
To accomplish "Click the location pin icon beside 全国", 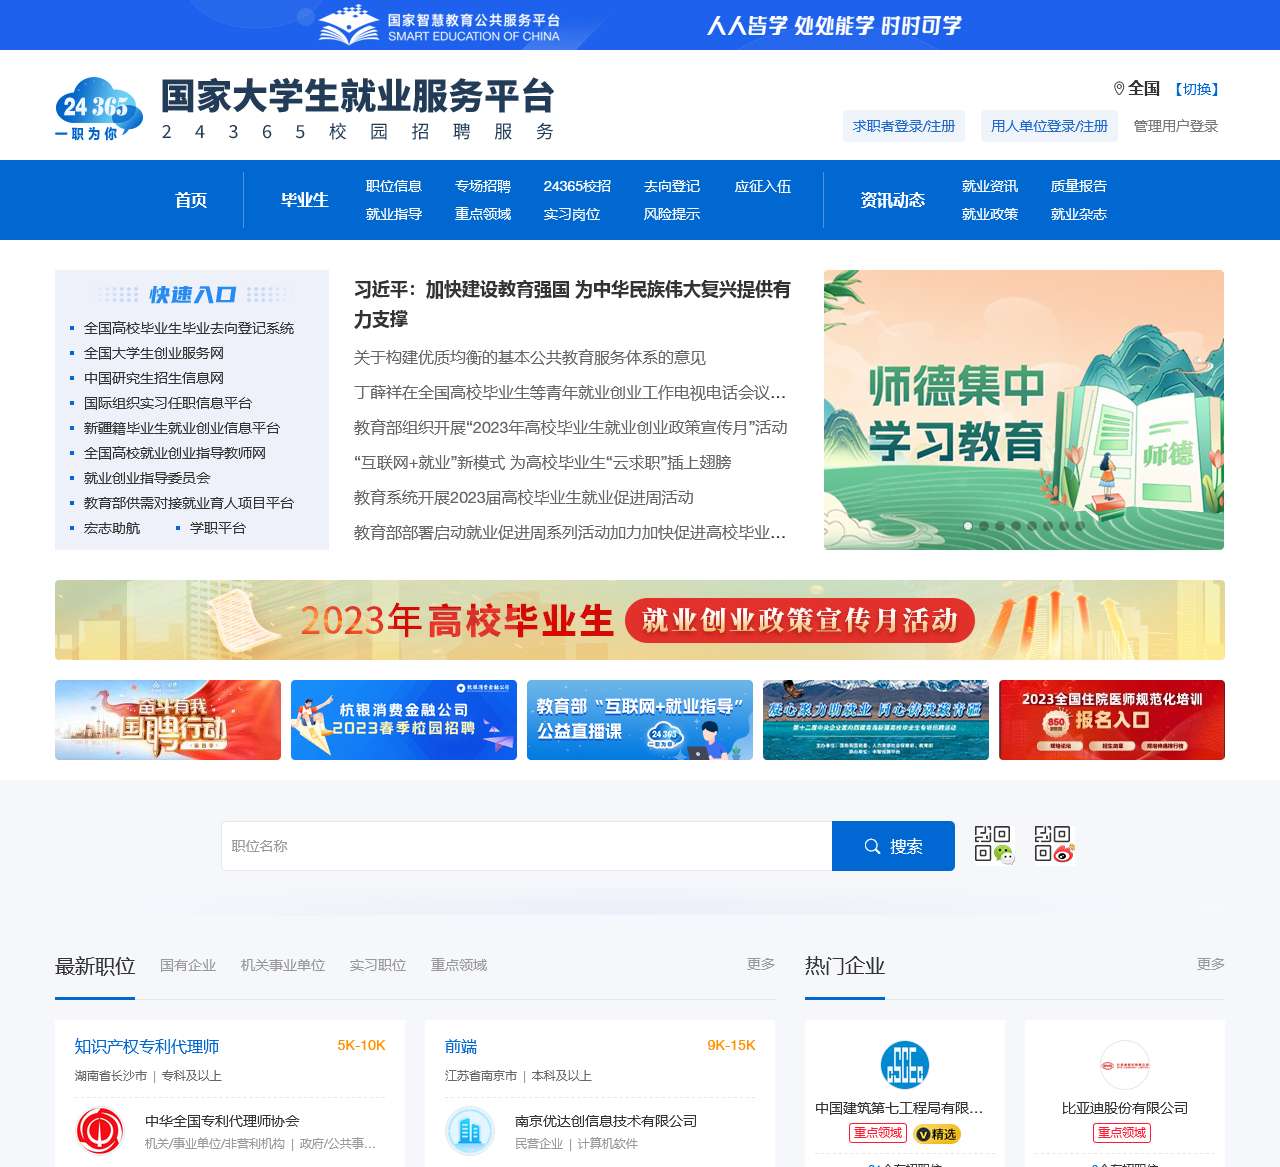I will point(1119,89).
